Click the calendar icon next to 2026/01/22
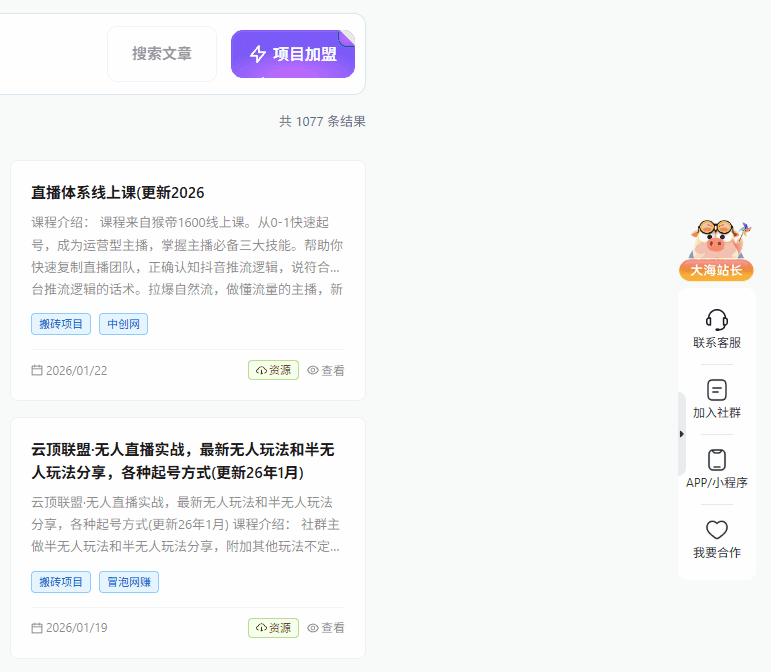The height and width of the screenshot is (672, 771). (37, 370)
